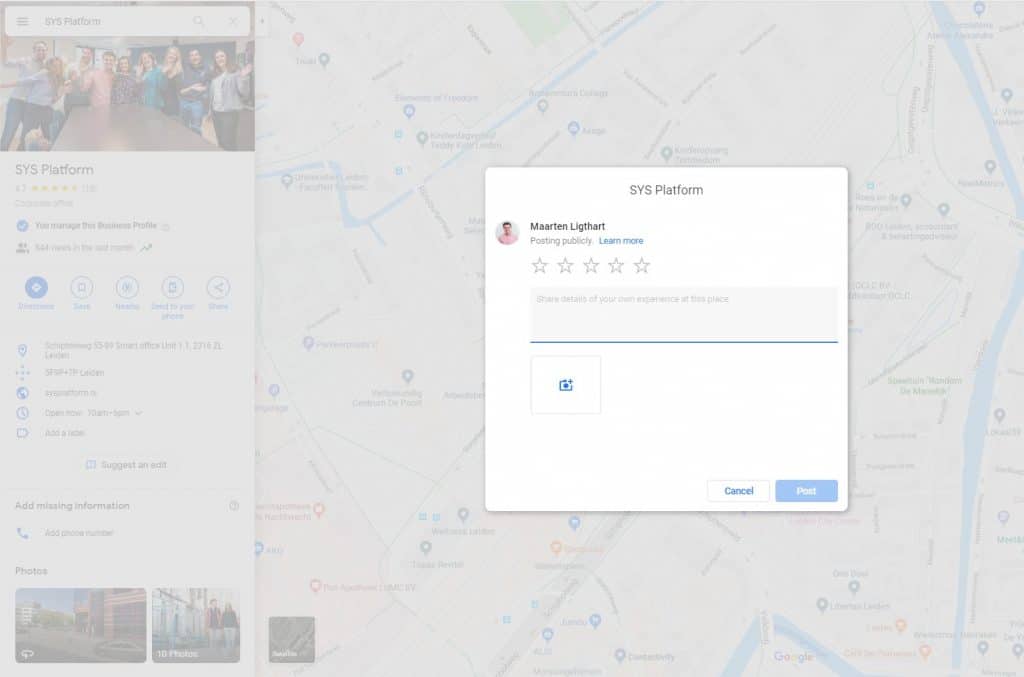Click the search magnifier icon

199,22
